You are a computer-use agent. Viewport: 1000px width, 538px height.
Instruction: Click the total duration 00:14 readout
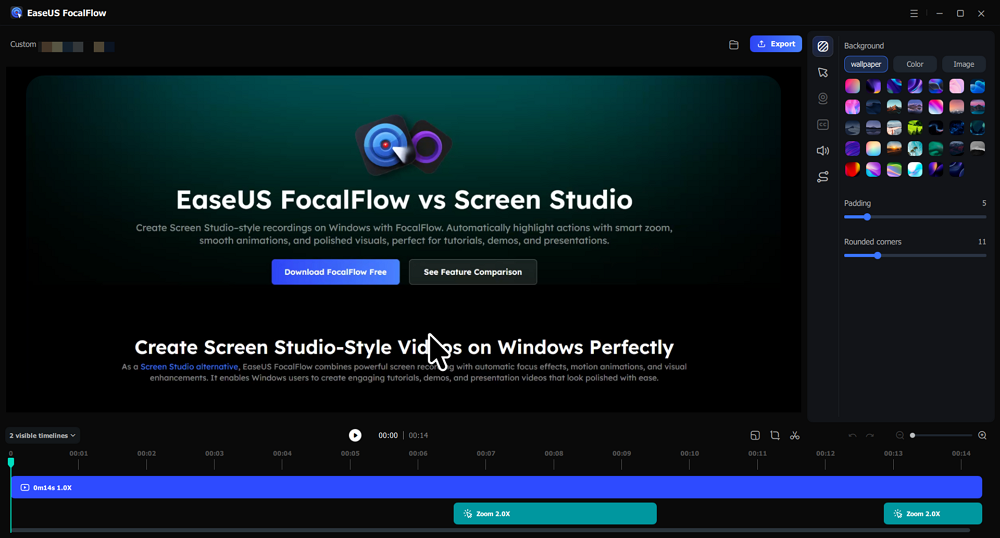tap(418, 435)
